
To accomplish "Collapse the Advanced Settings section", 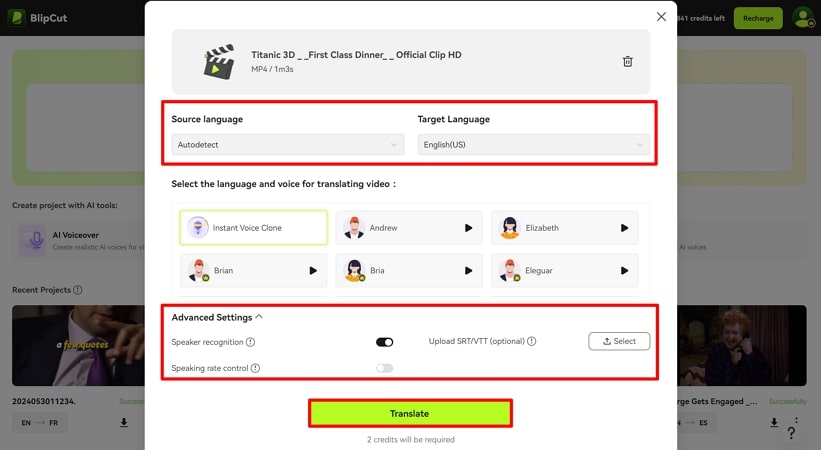I will (x=217, y=317).
